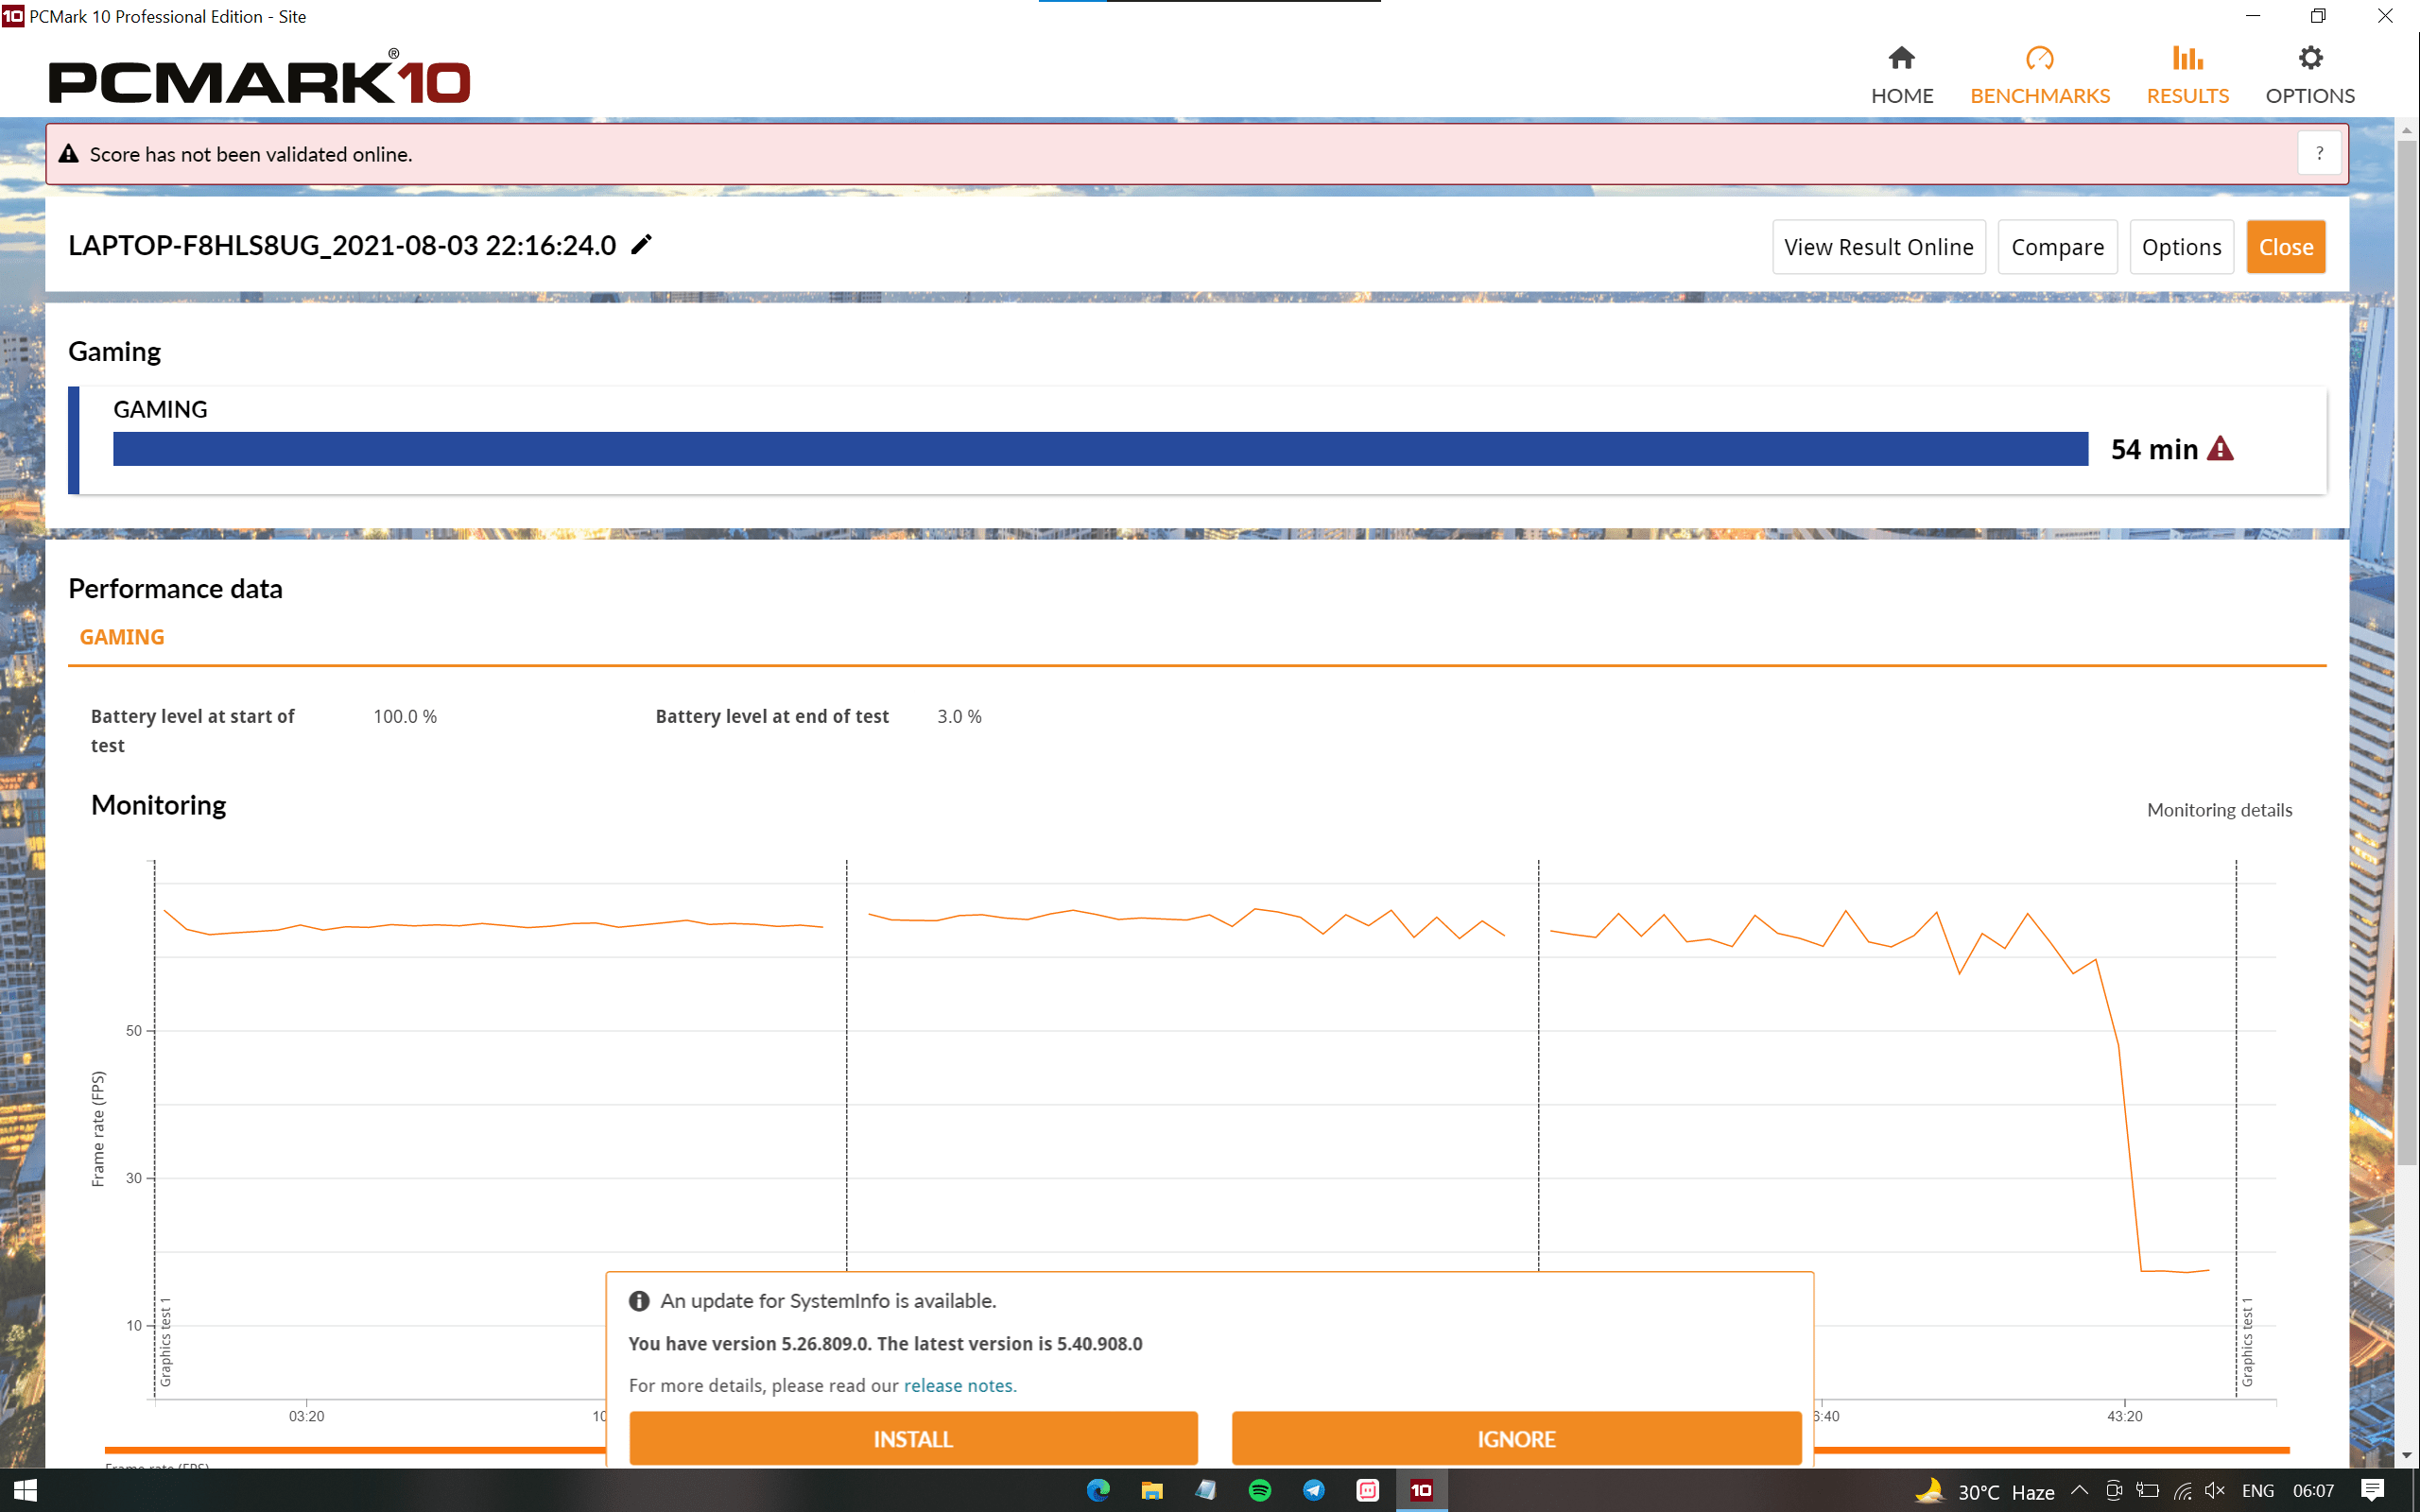The image size is (2420, 1512).
Task: Open the result Options button
Action: [2181, 247]
